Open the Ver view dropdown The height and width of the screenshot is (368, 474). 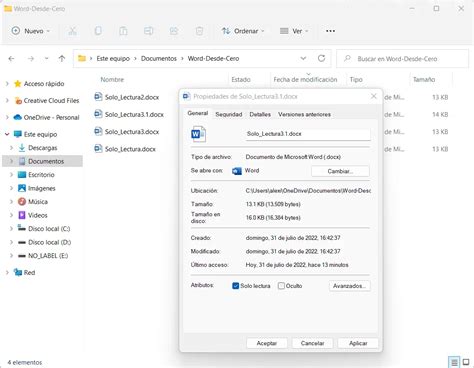[294, 31]
